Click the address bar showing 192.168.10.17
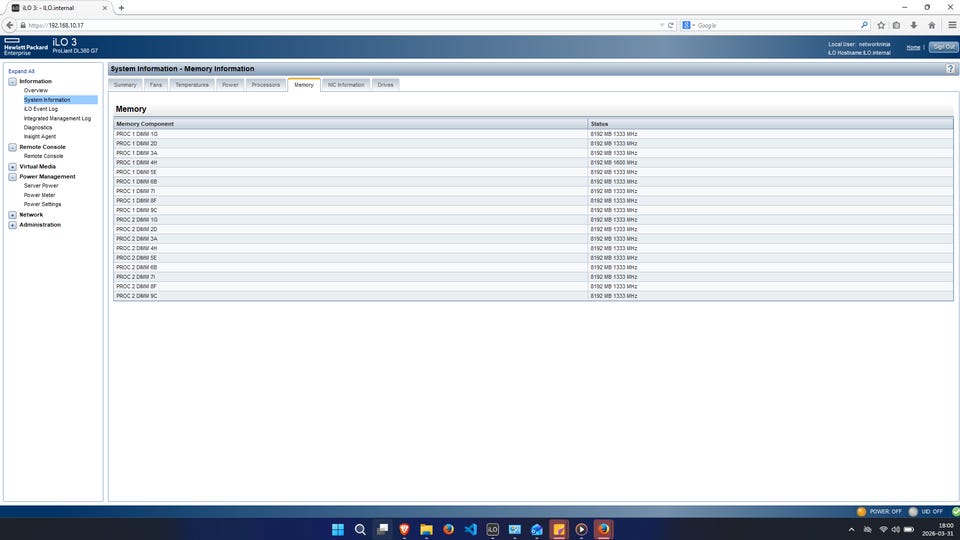Image resolution: width=960 pixels, height=540 pixels. [x=343, y=25]
